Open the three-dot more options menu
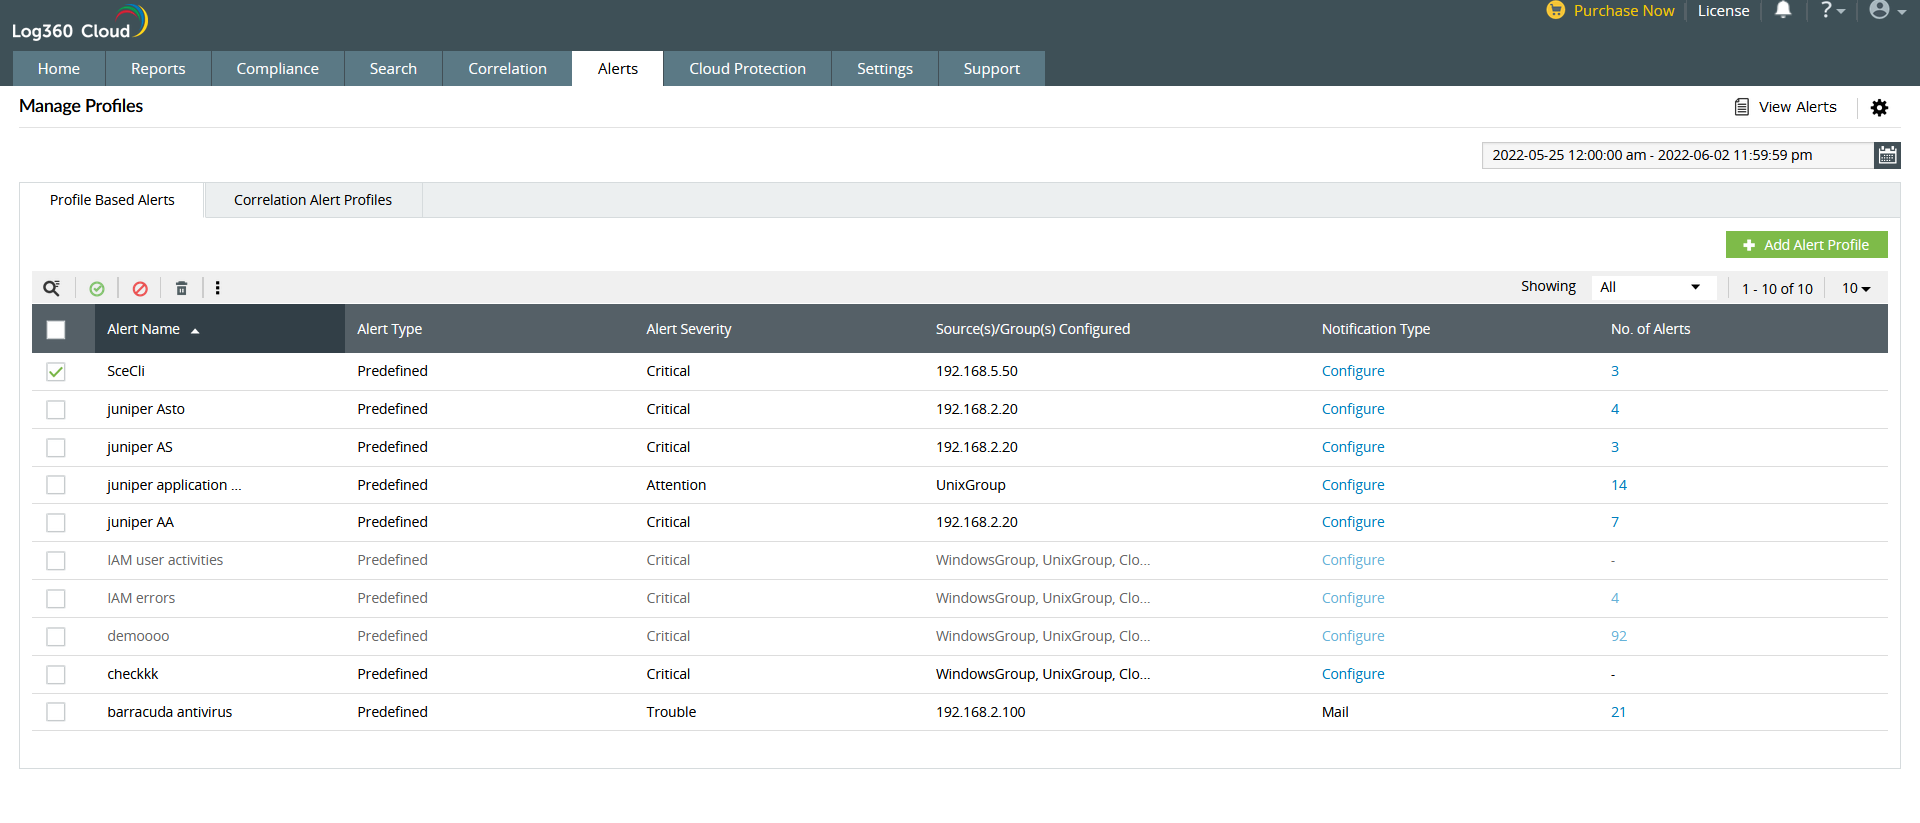Viewport: 1920px width, 823px height. coord(217,288)
